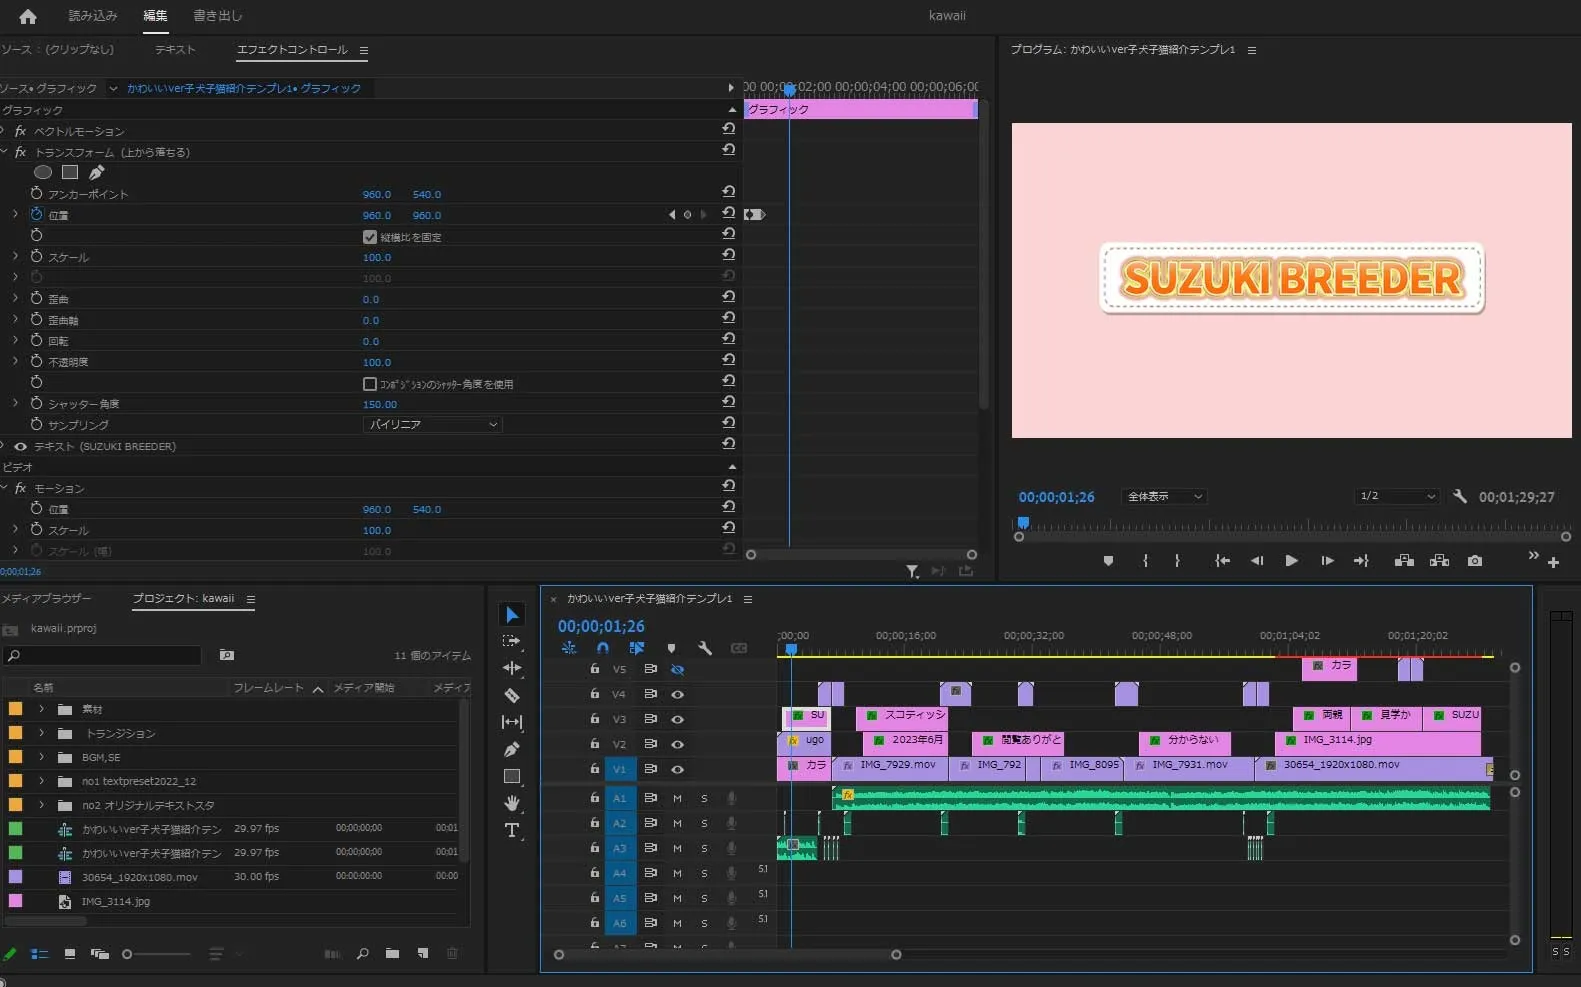Select the Hand tool
Image resolution: width=1581 pixels, height=987 pixels.
pyautogui.click(x=512, y=803)
